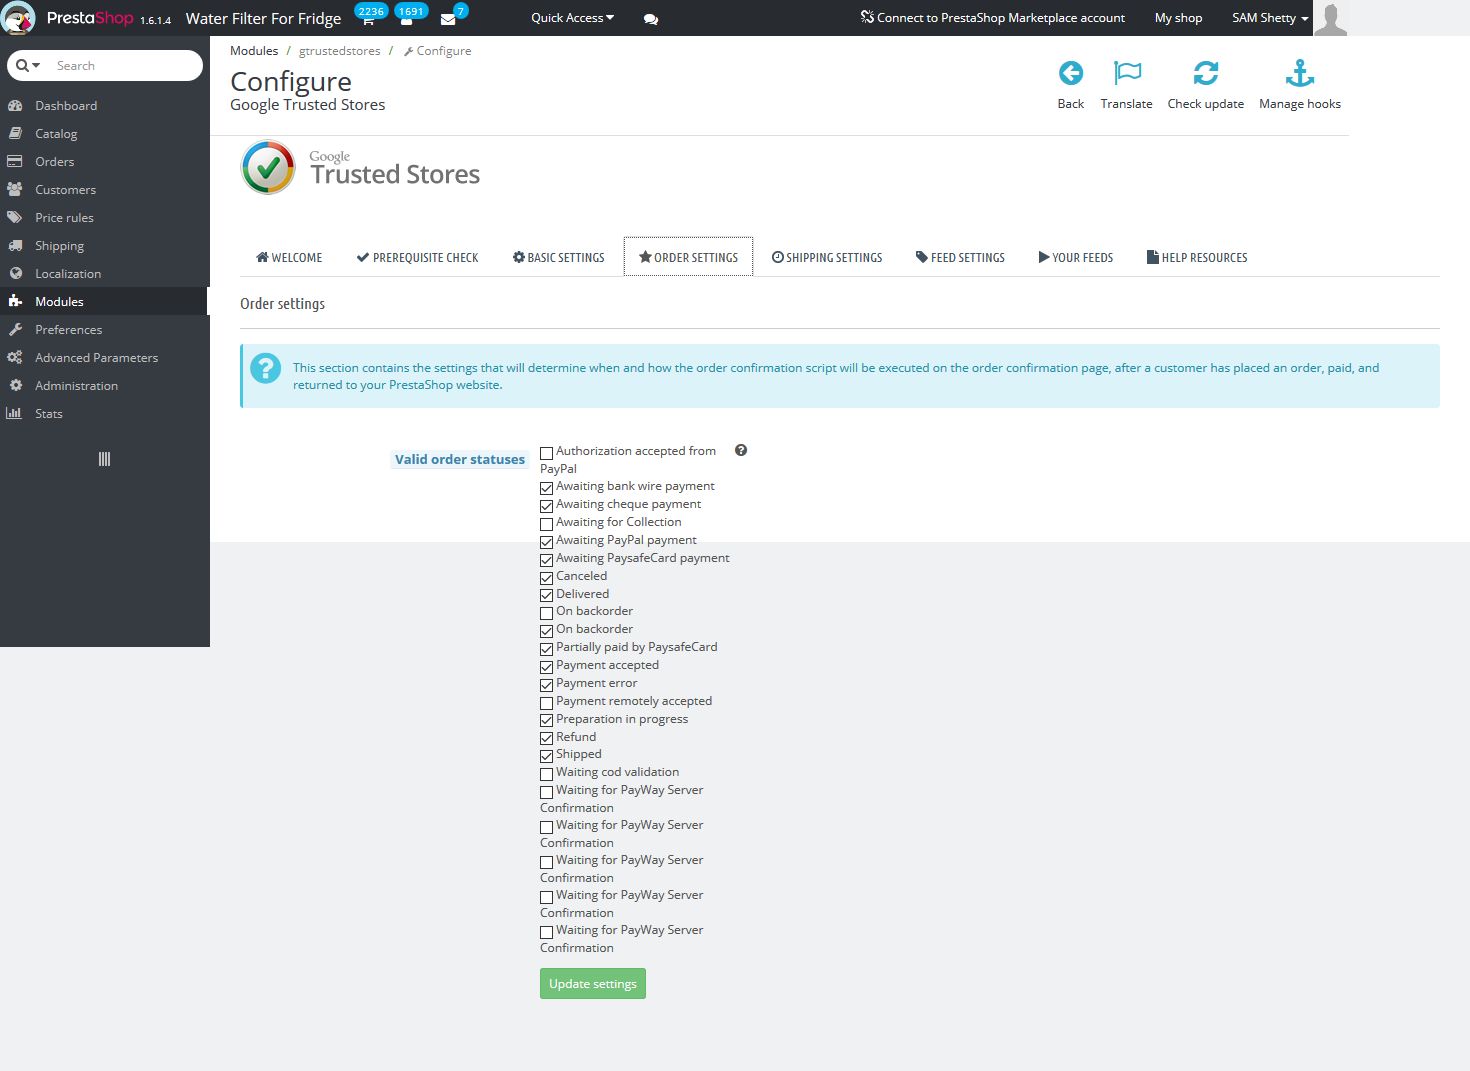This screenshot has width=1470, height=1071.
Task: Click the Back arrow icon
Action: [x=1070, y=73]
